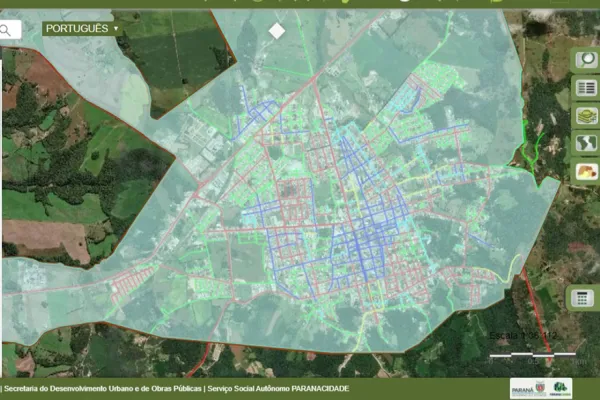Image resolution: width=600 pixels, height=400 pixels.
Task: Open the calculator measurement tool
Action: pyautogui.click(x=582, y=298)
